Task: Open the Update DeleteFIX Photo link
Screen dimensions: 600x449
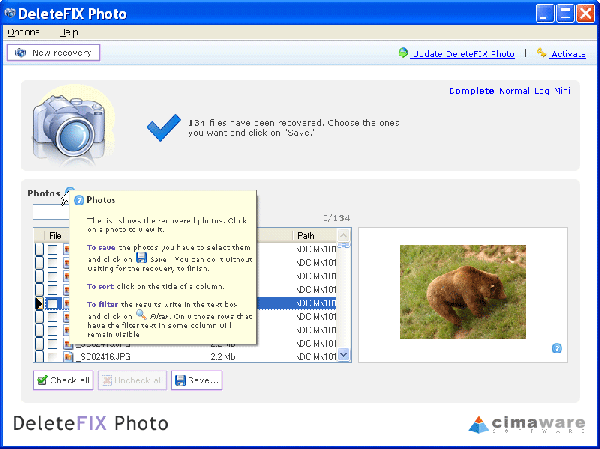Action: click(x=462, y=54)
